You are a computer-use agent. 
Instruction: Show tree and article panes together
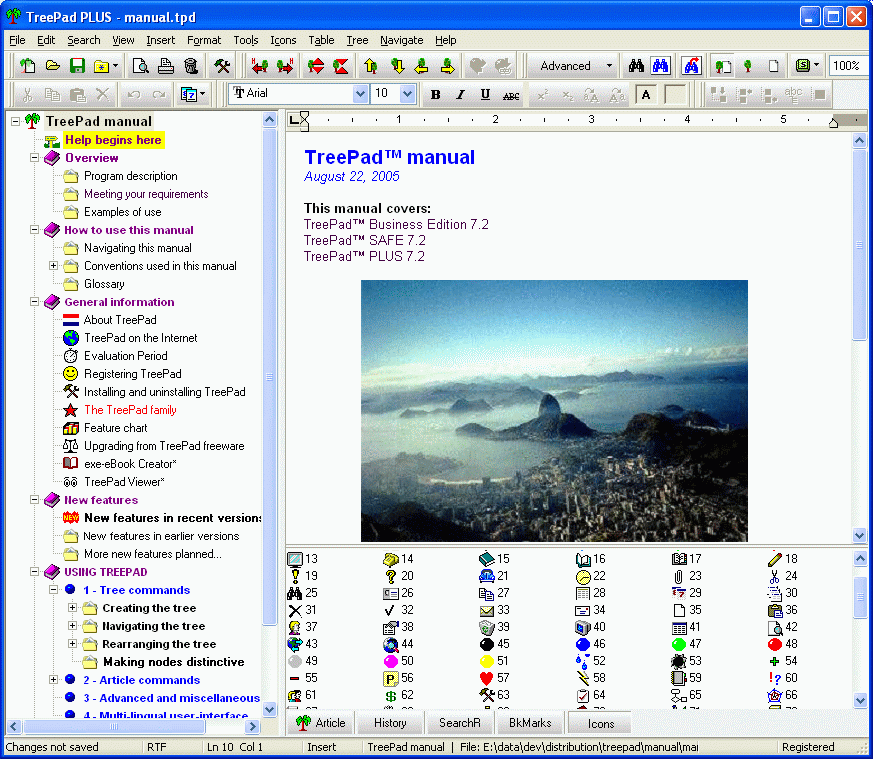723,66
